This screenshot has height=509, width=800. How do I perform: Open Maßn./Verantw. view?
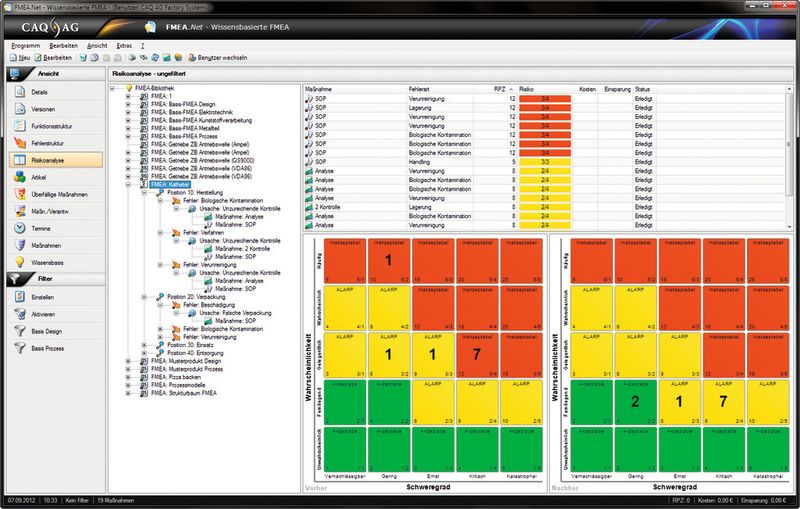56,211
